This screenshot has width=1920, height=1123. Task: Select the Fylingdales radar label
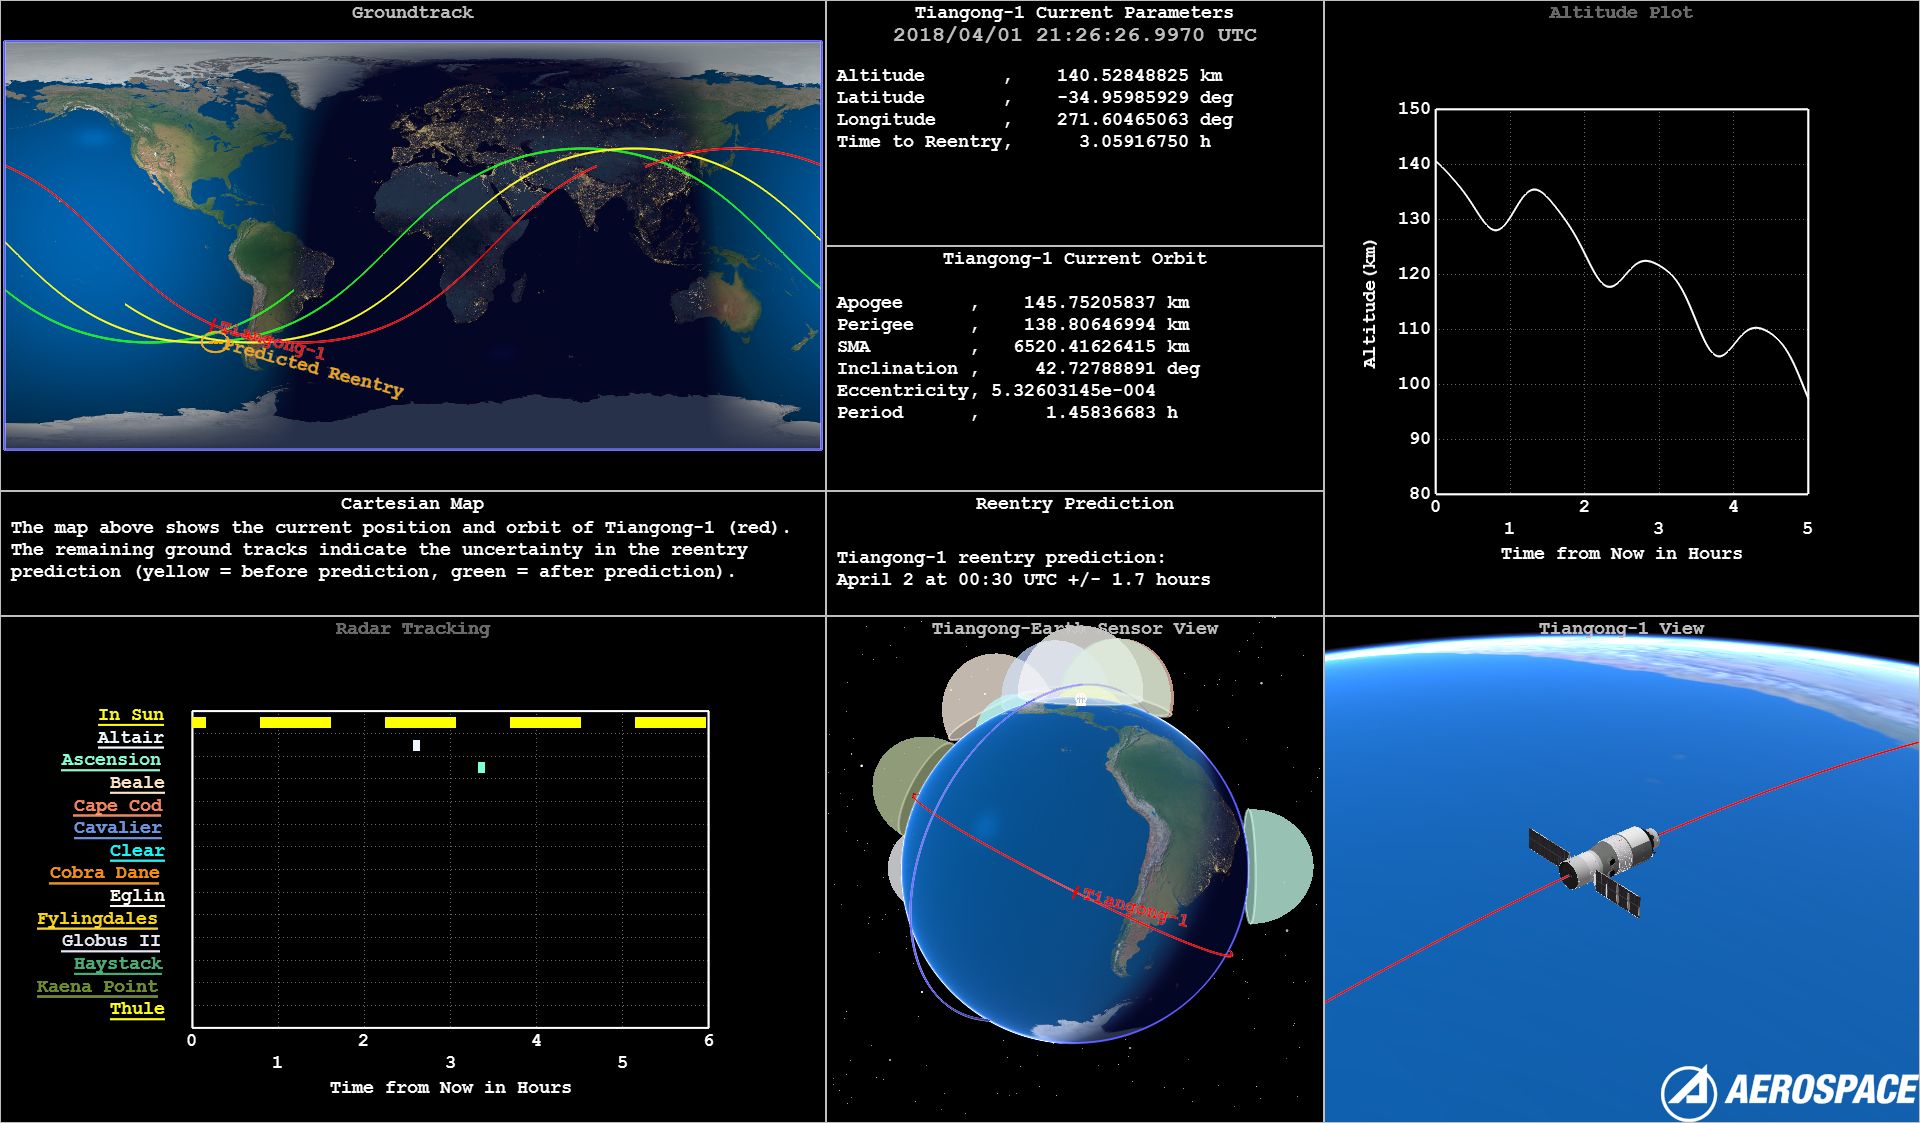pyautogui.click(x=97, y=918)
